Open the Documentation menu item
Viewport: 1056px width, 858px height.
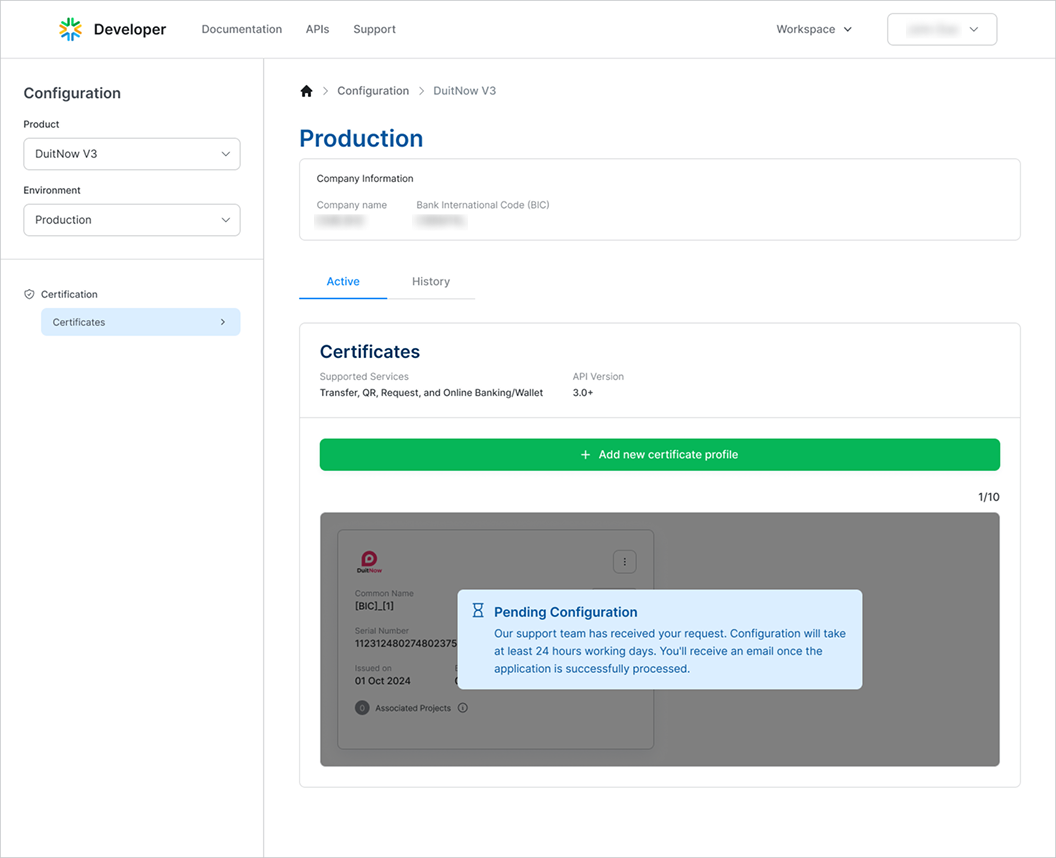[242, 30]
